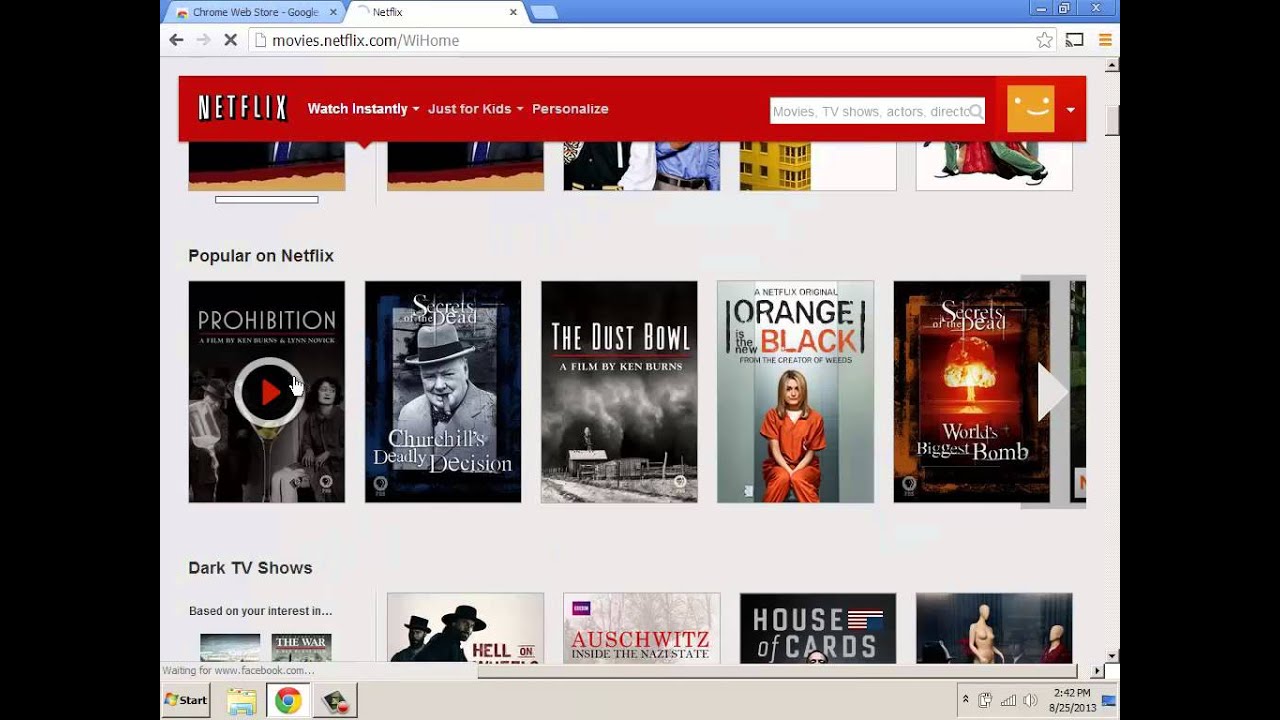Click the horizontal scrollbar thumb
This screenshot has width=1280, height=720.
[x=776, y=671]
